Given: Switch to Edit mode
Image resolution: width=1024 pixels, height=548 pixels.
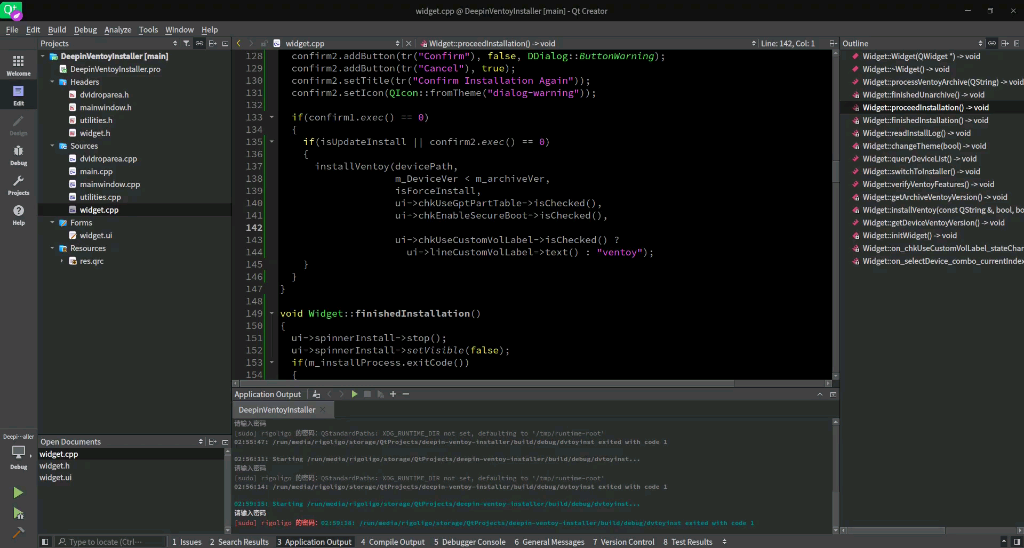Looking at the screenshot, I should pyautogui.click(x=18, y=95).
